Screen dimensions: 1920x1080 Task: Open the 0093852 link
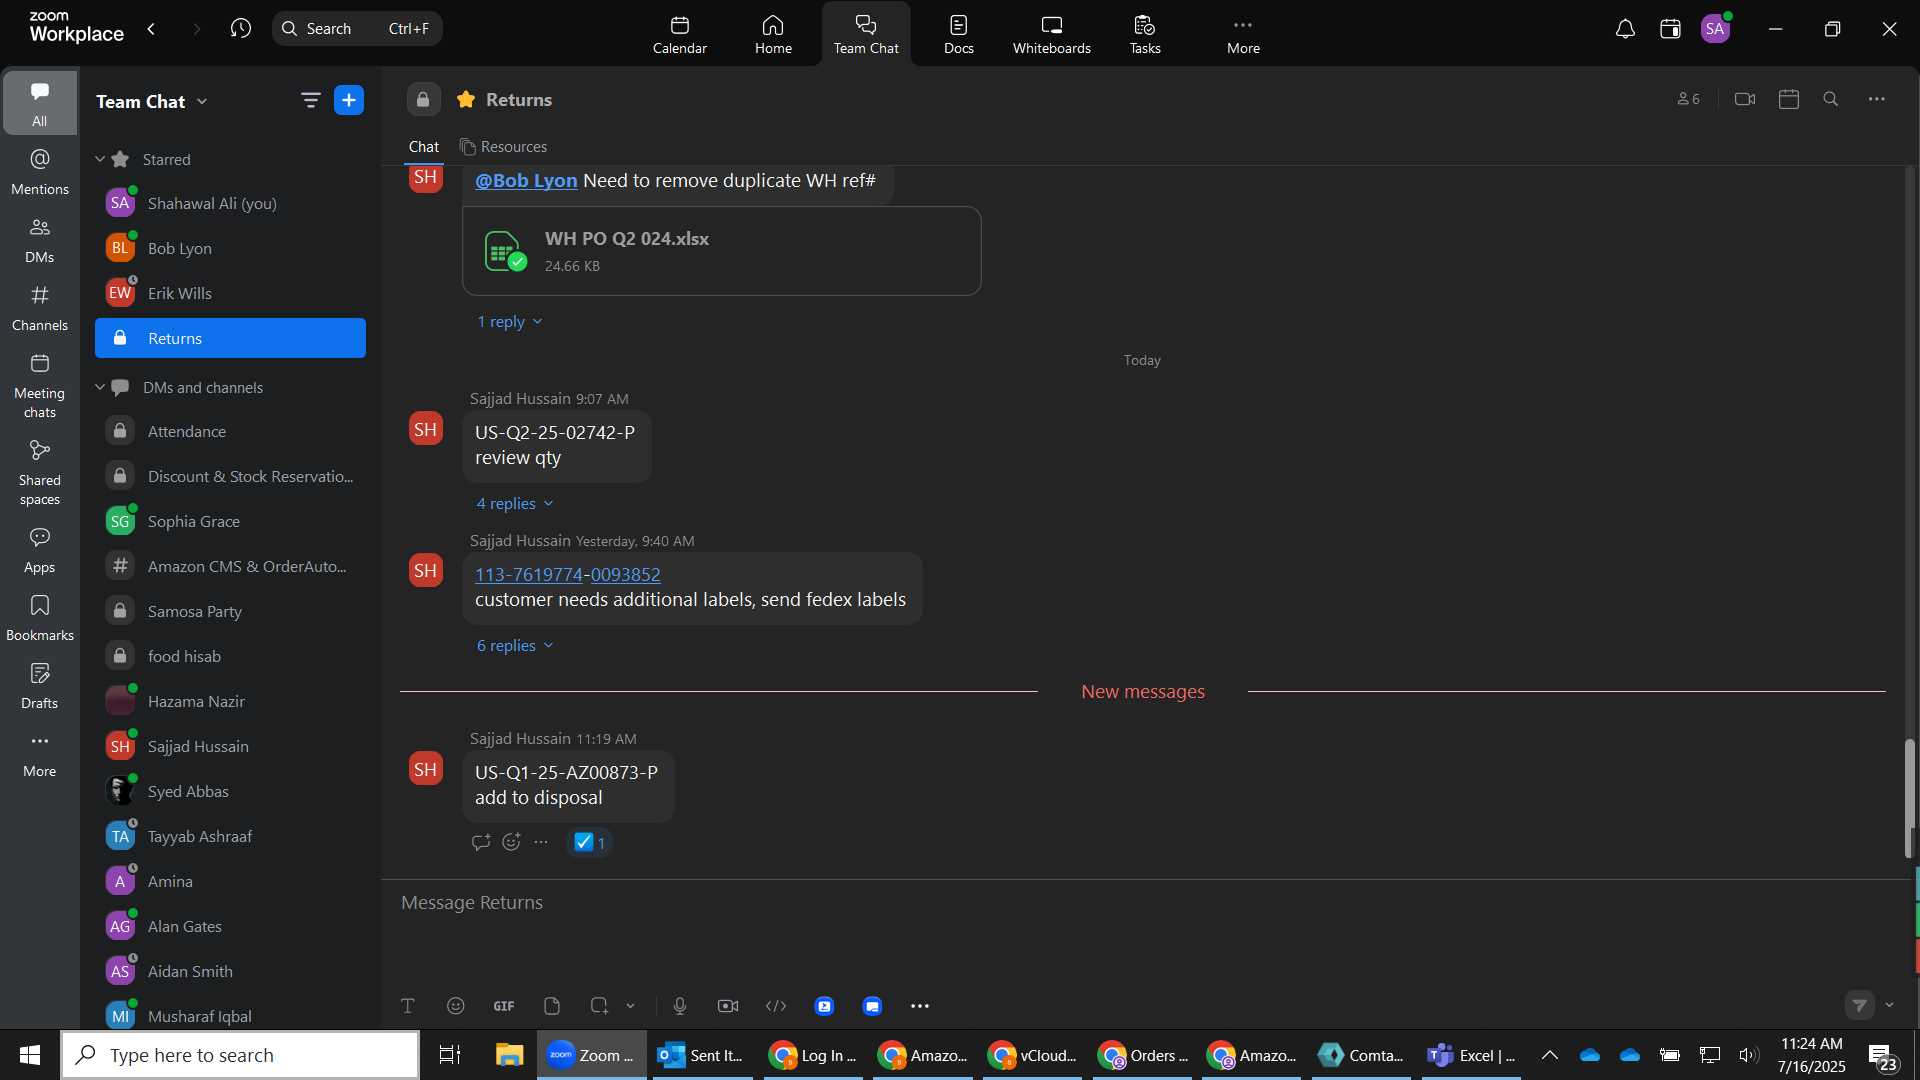[625, 575]
